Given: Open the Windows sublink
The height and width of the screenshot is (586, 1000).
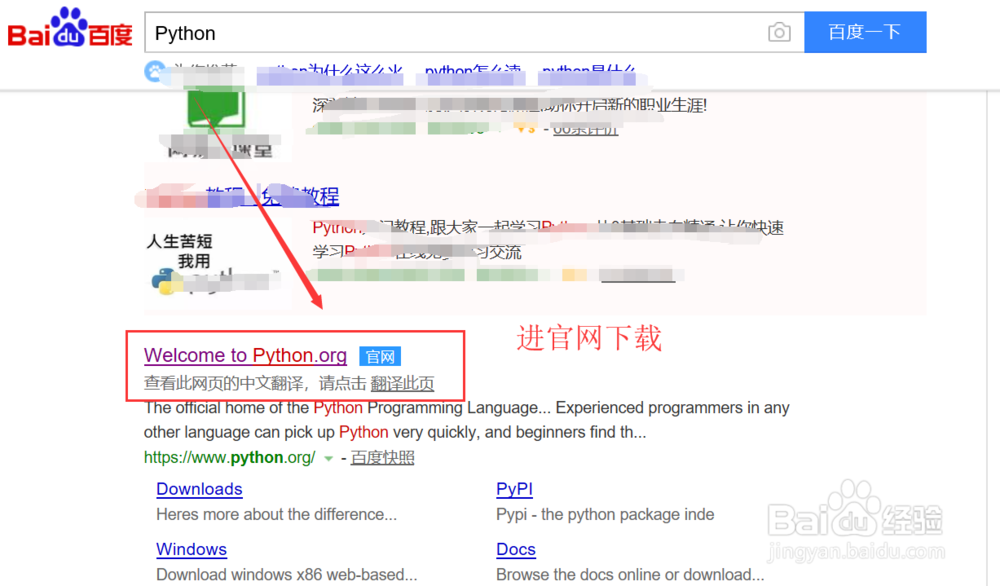Looking at the screenshot, I should pos(191,549).
